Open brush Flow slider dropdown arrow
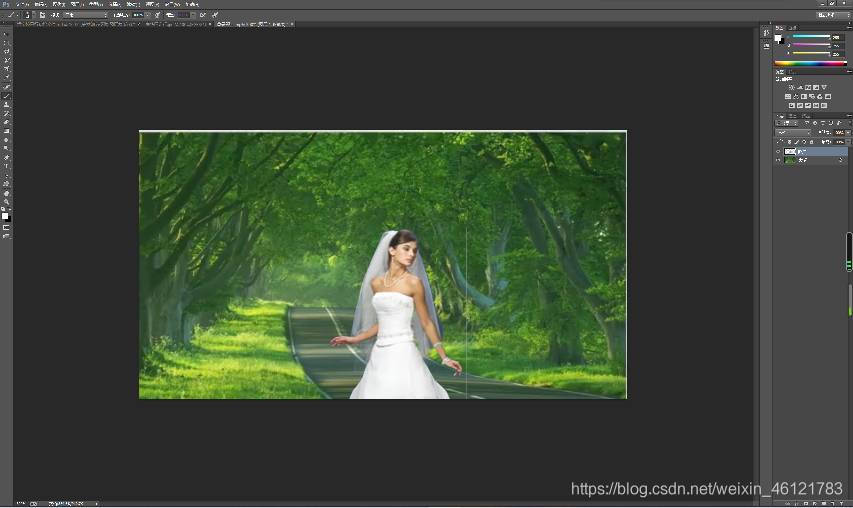The width and height of the screenshot is (853, 508). (x=193, y=15)
